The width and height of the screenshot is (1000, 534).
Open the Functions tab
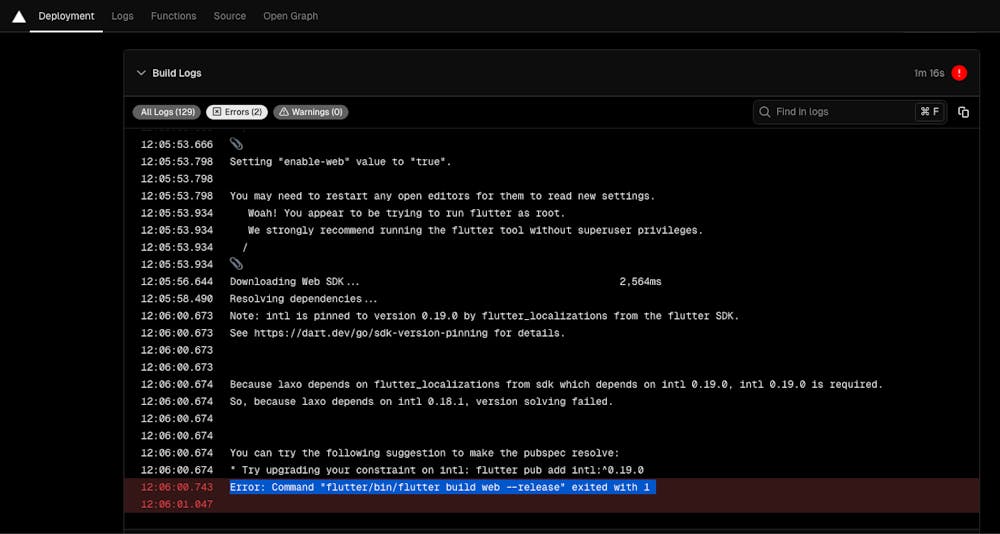coord(173,16)
